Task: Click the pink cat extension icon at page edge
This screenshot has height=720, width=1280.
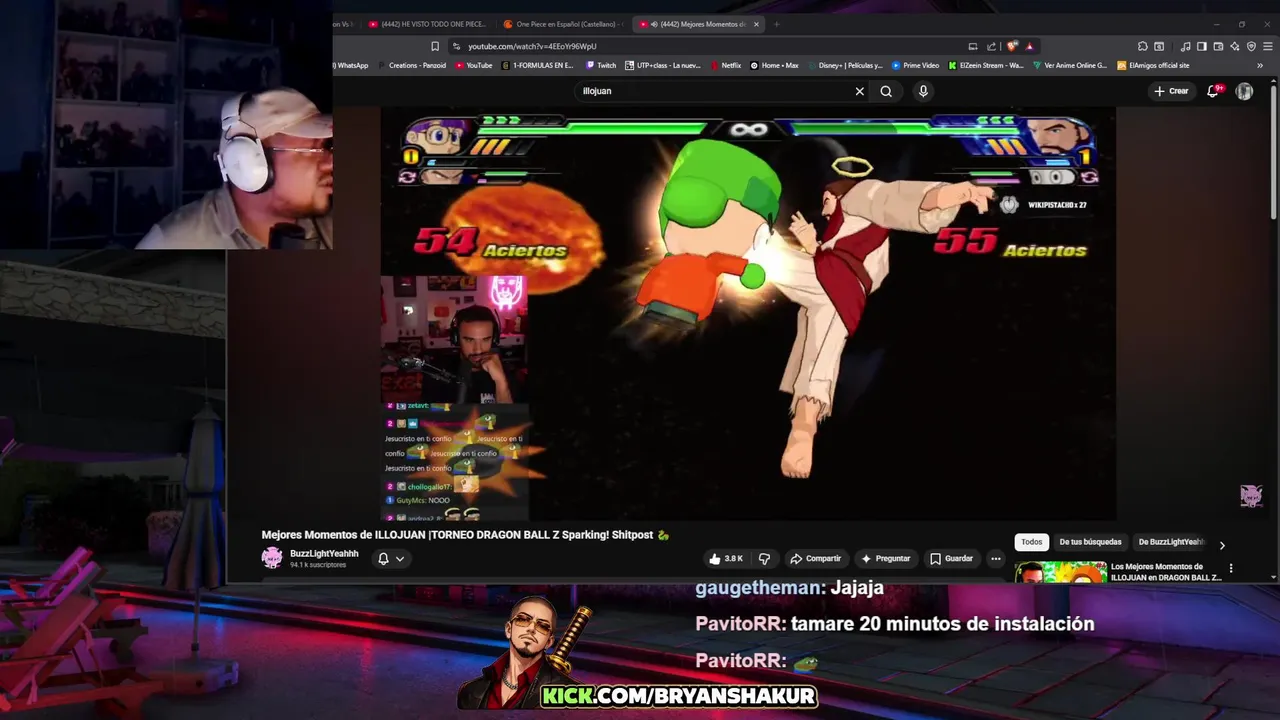Action: pyautogui.click(x=1251, y=496)
